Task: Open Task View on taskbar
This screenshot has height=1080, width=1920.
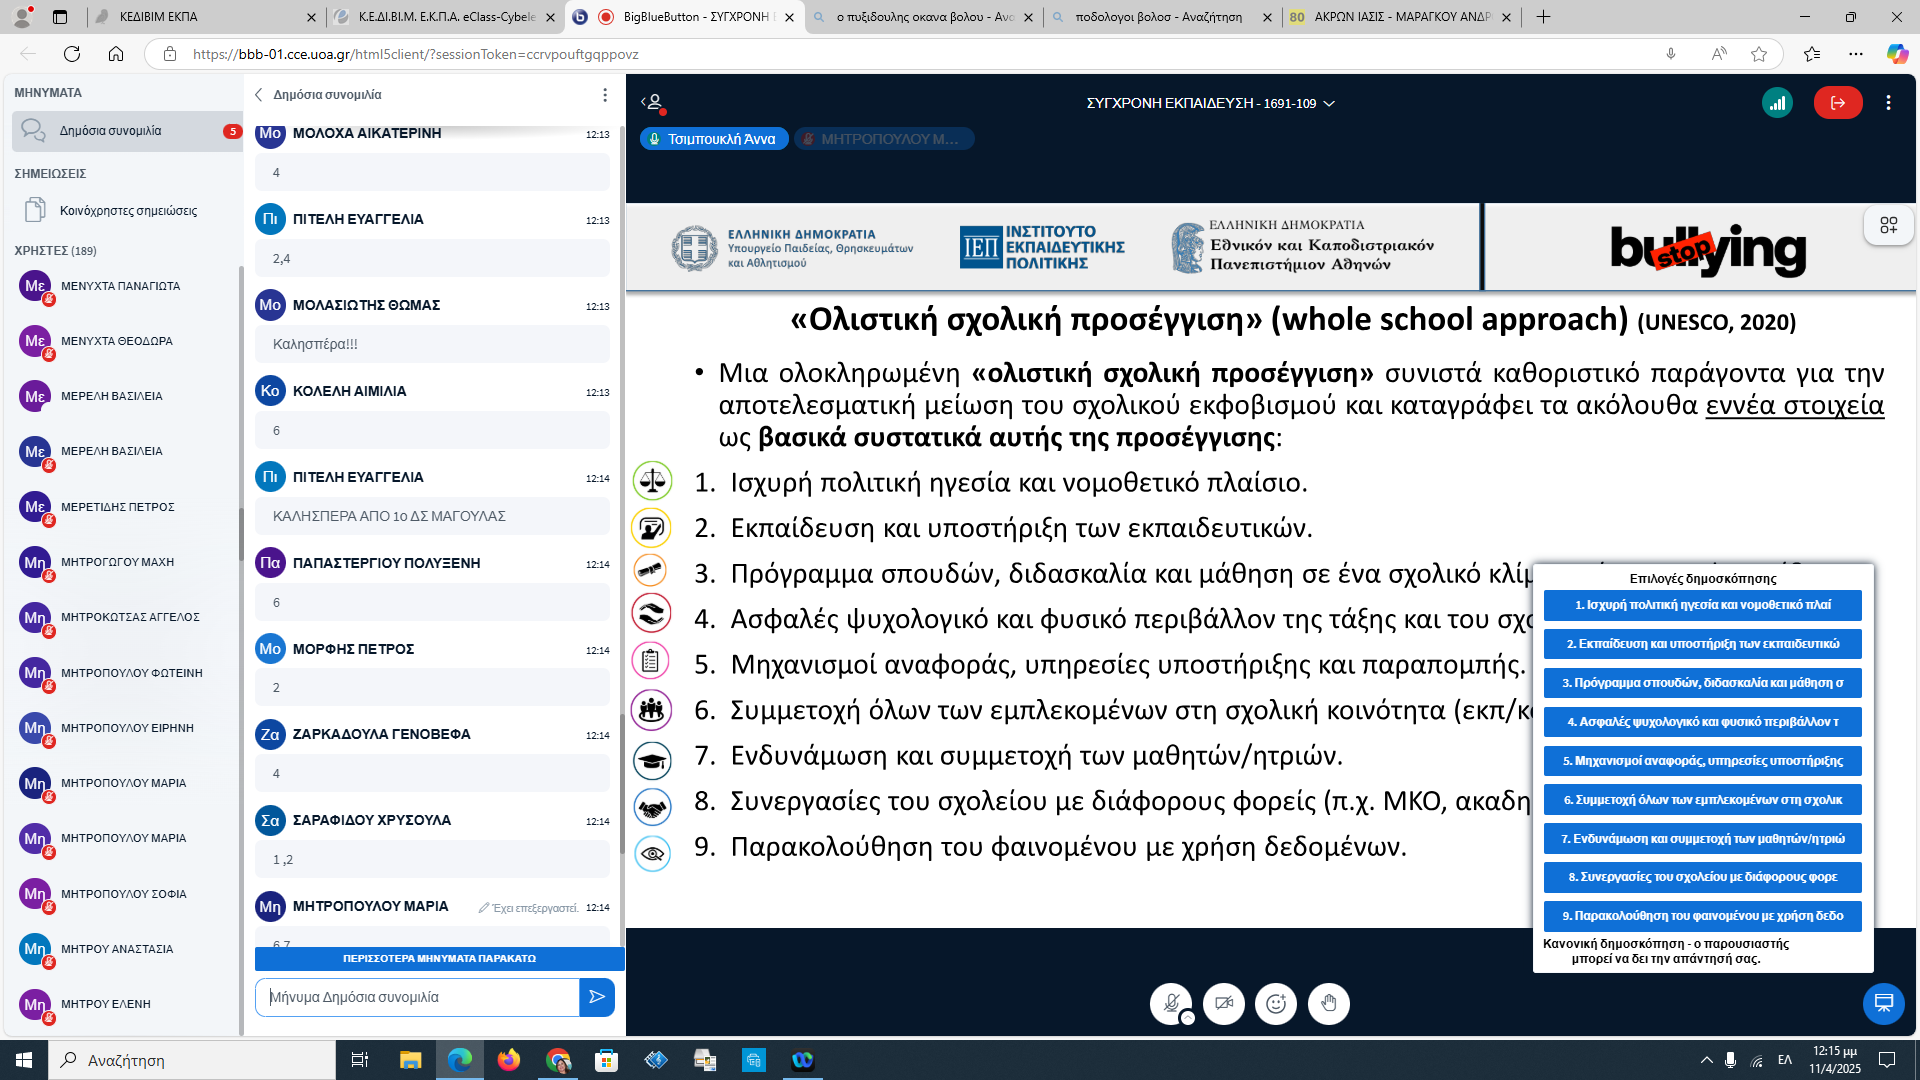Action: click(x=360, y=1060)
